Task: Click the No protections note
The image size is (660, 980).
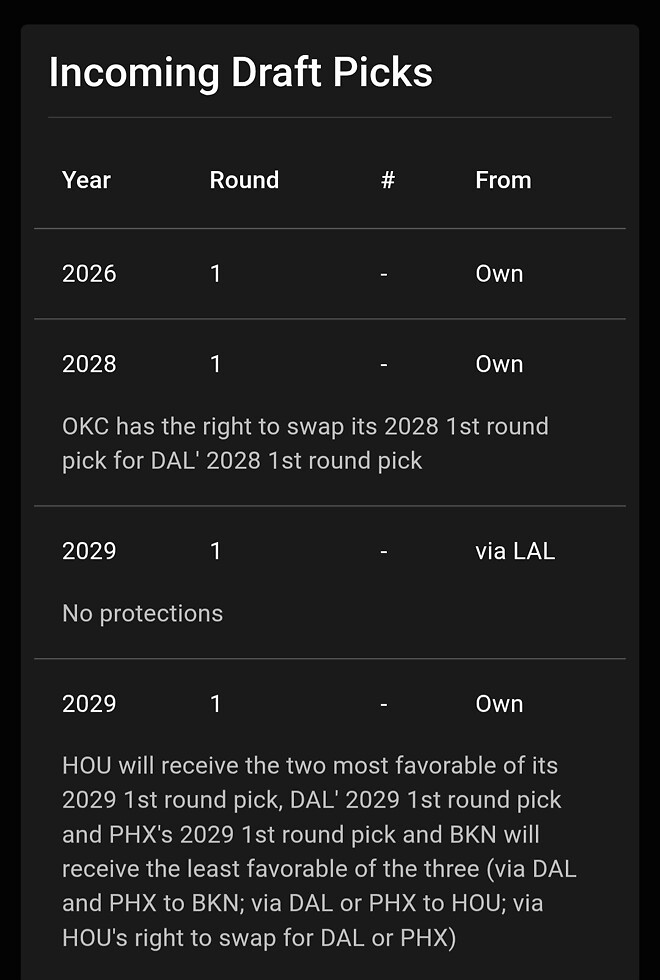Action: click(x=142, y=614)
